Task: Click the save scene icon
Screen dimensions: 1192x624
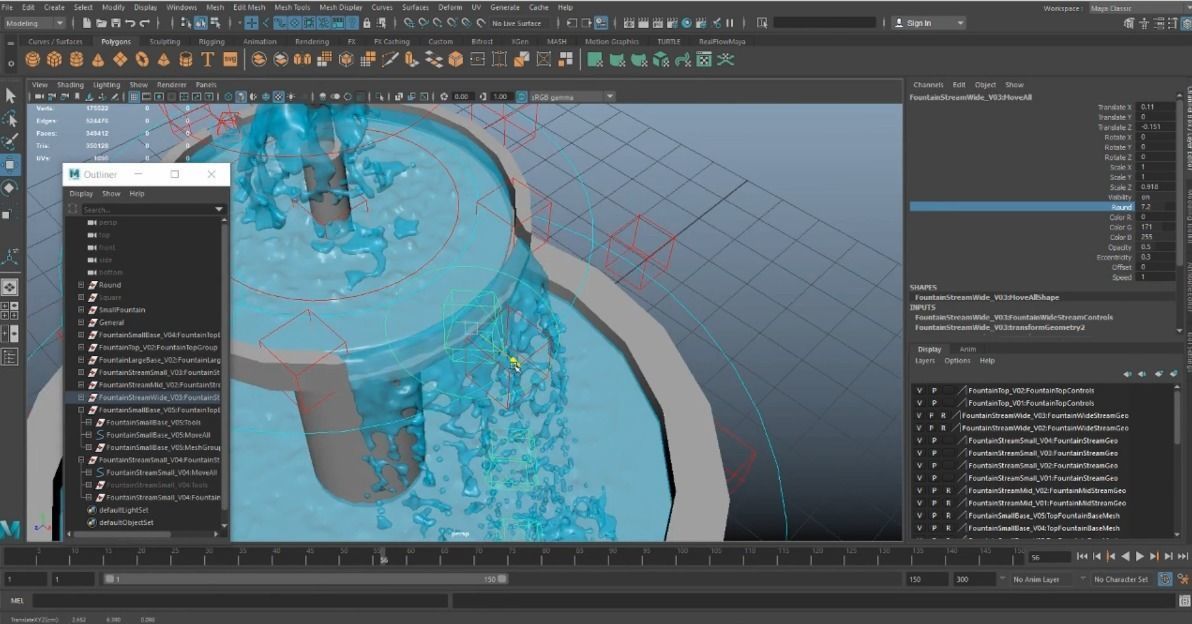Action: tap(115, 23)
